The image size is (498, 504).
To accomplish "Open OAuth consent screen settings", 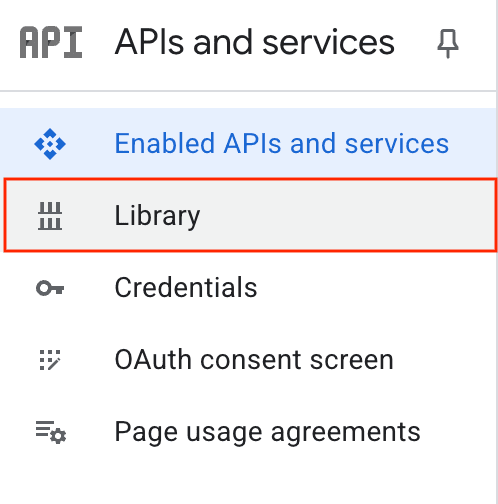I will click(x=254, y=360).
